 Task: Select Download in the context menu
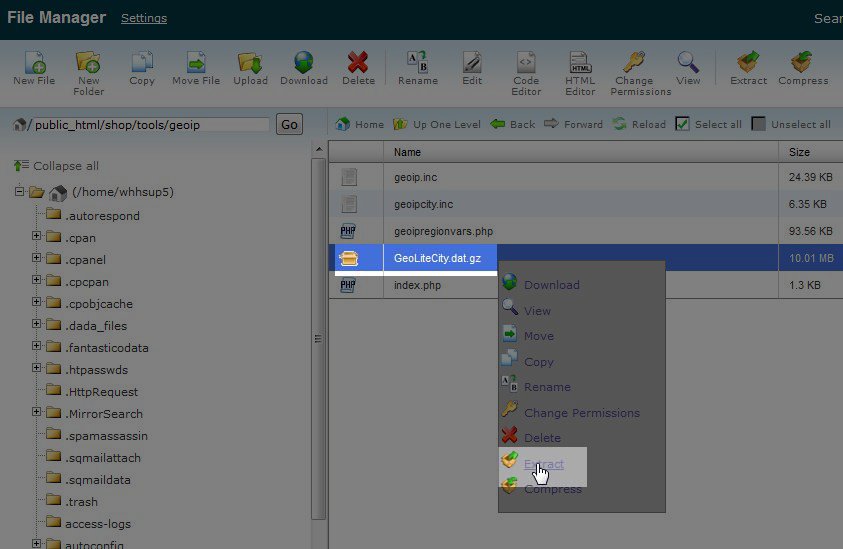(551, 285)
